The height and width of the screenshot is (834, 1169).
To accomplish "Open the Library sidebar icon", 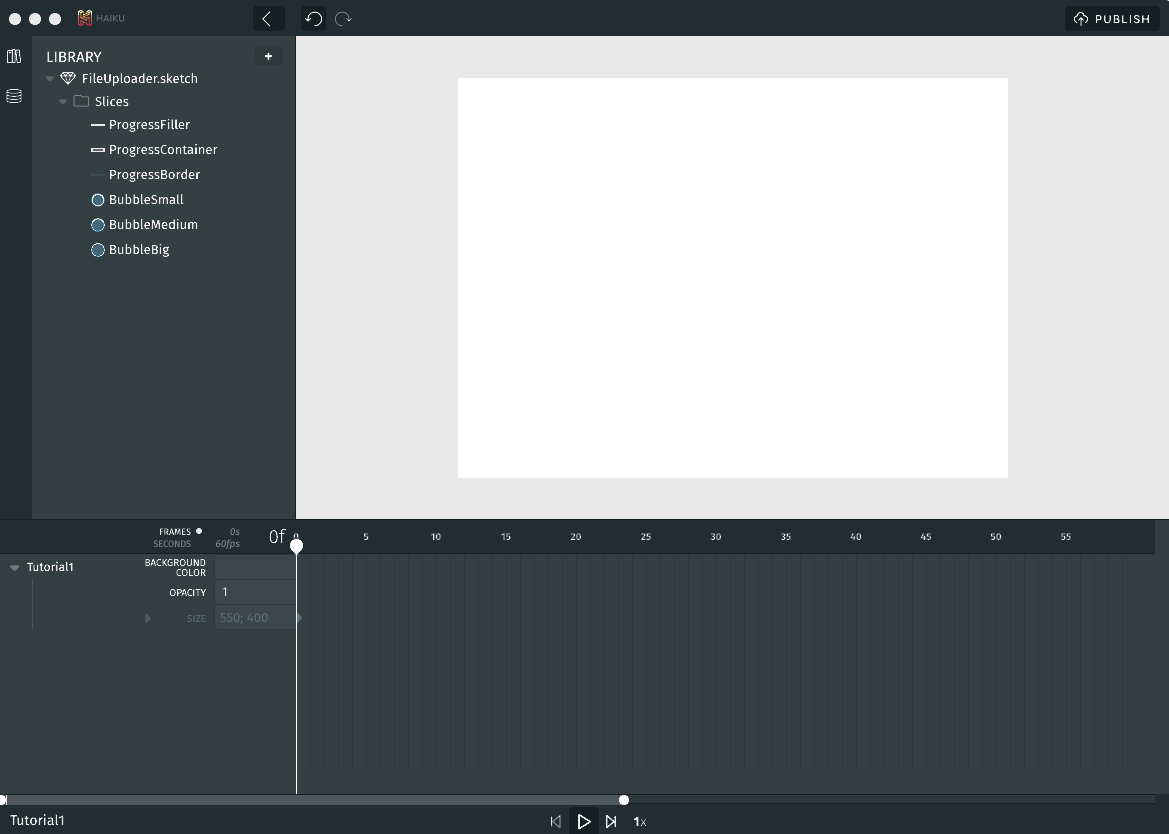I will point(14,57).
